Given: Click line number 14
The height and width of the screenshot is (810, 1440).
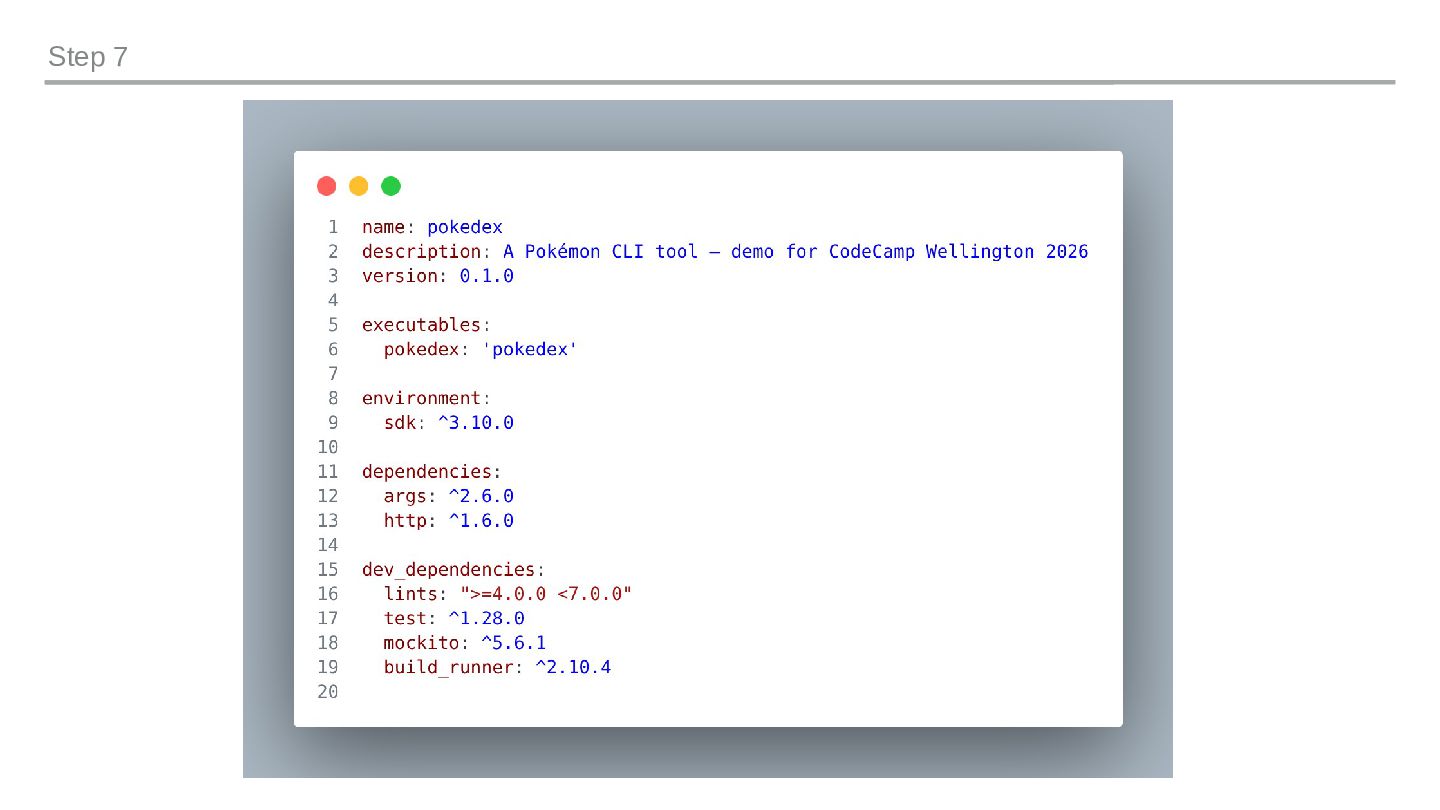Looking at the screenshot, I should click(328, 545).
